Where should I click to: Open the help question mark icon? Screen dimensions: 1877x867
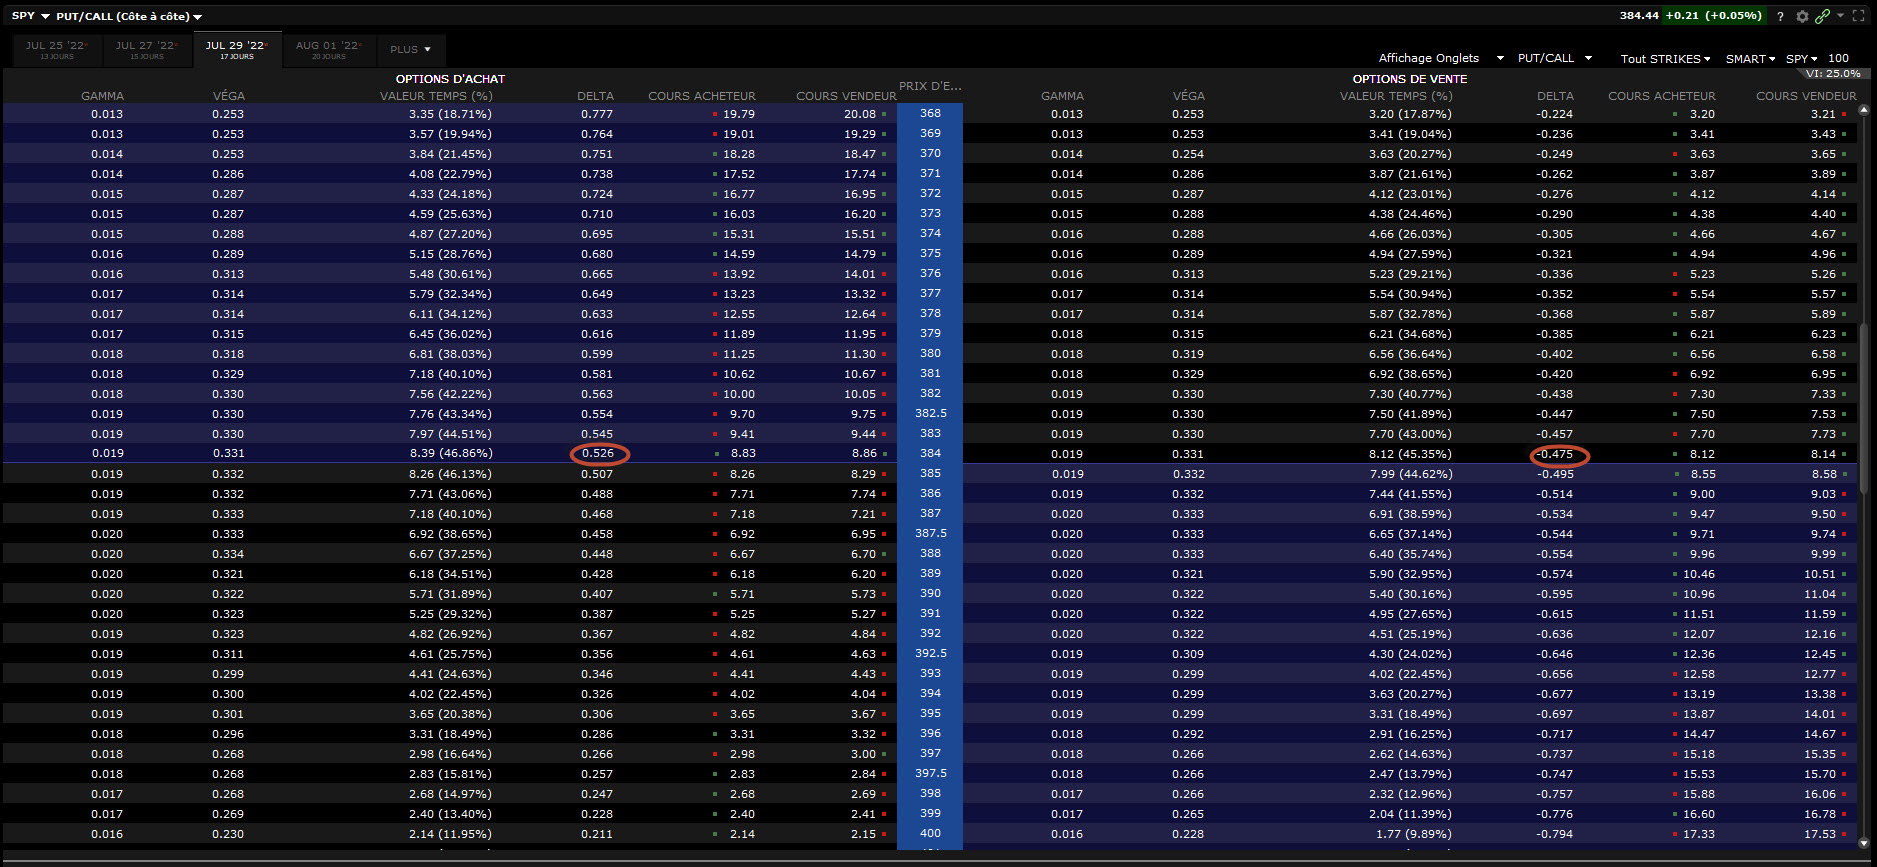[x=1780, y=16]
